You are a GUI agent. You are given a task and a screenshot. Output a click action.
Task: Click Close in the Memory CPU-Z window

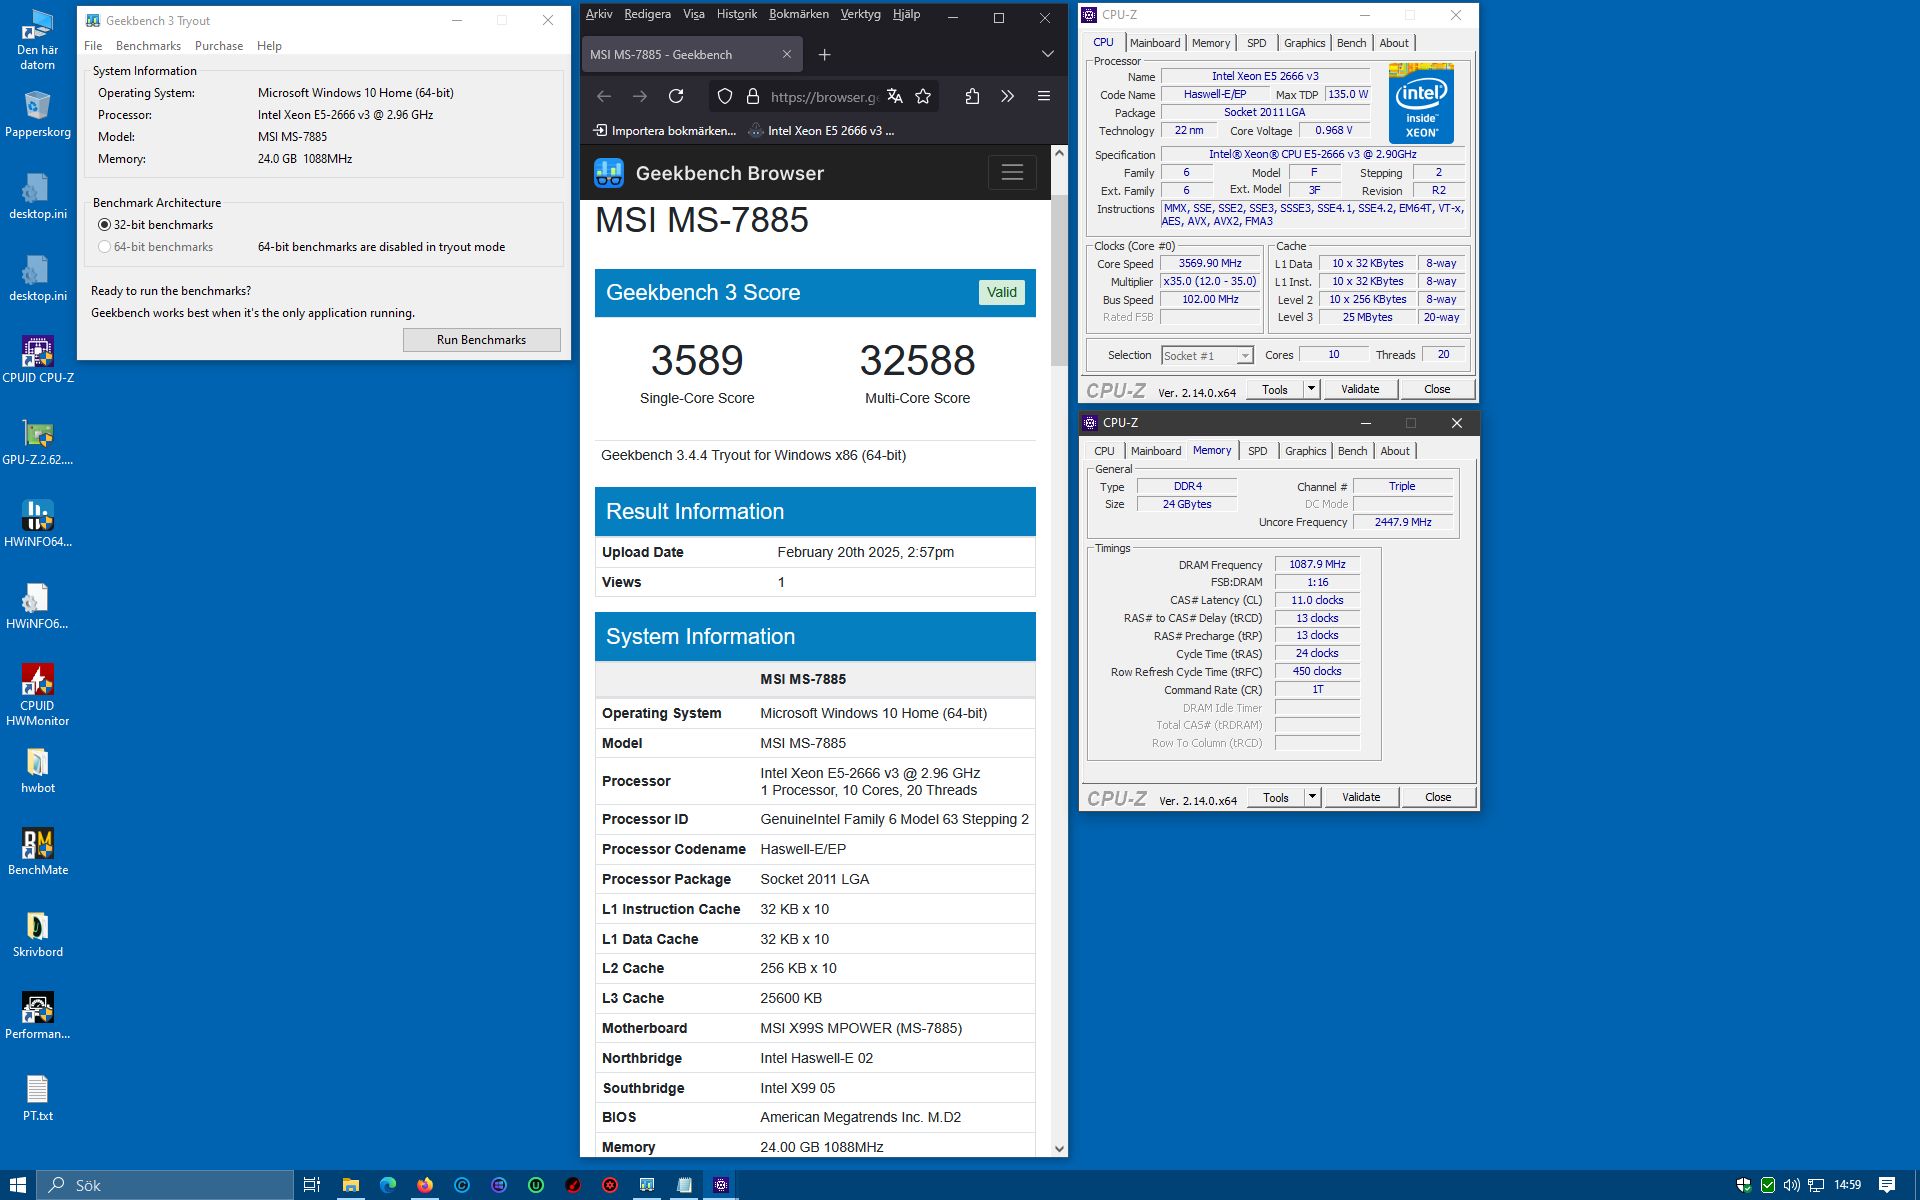1438,797
